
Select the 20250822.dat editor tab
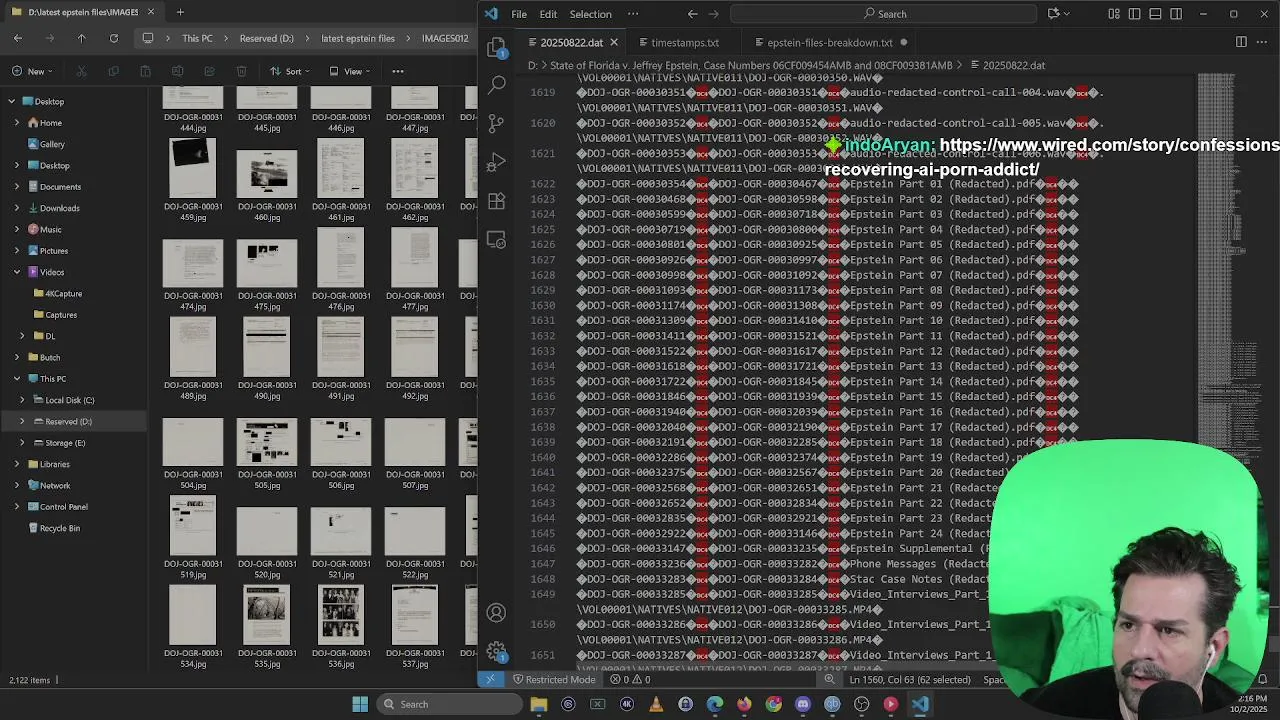click(x=571, y=42)
